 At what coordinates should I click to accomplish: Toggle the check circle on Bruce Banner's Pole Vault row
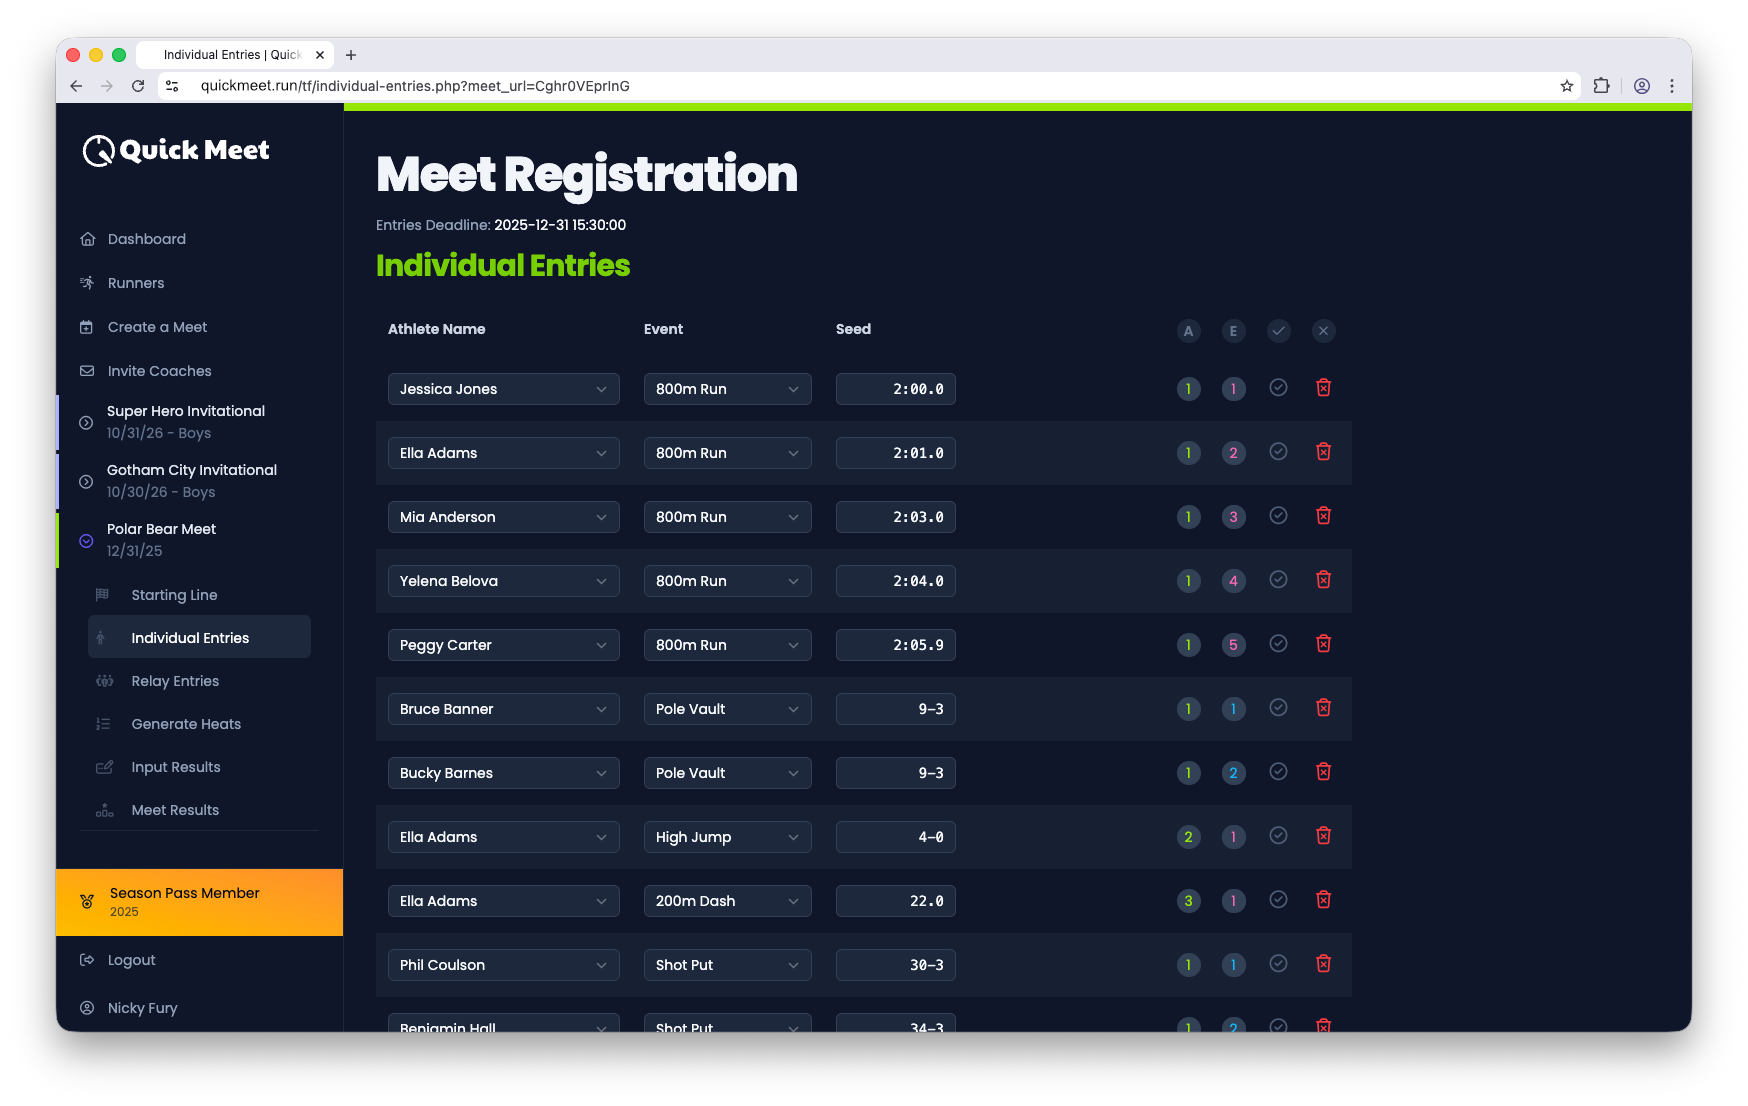[x=1278, y=707]
